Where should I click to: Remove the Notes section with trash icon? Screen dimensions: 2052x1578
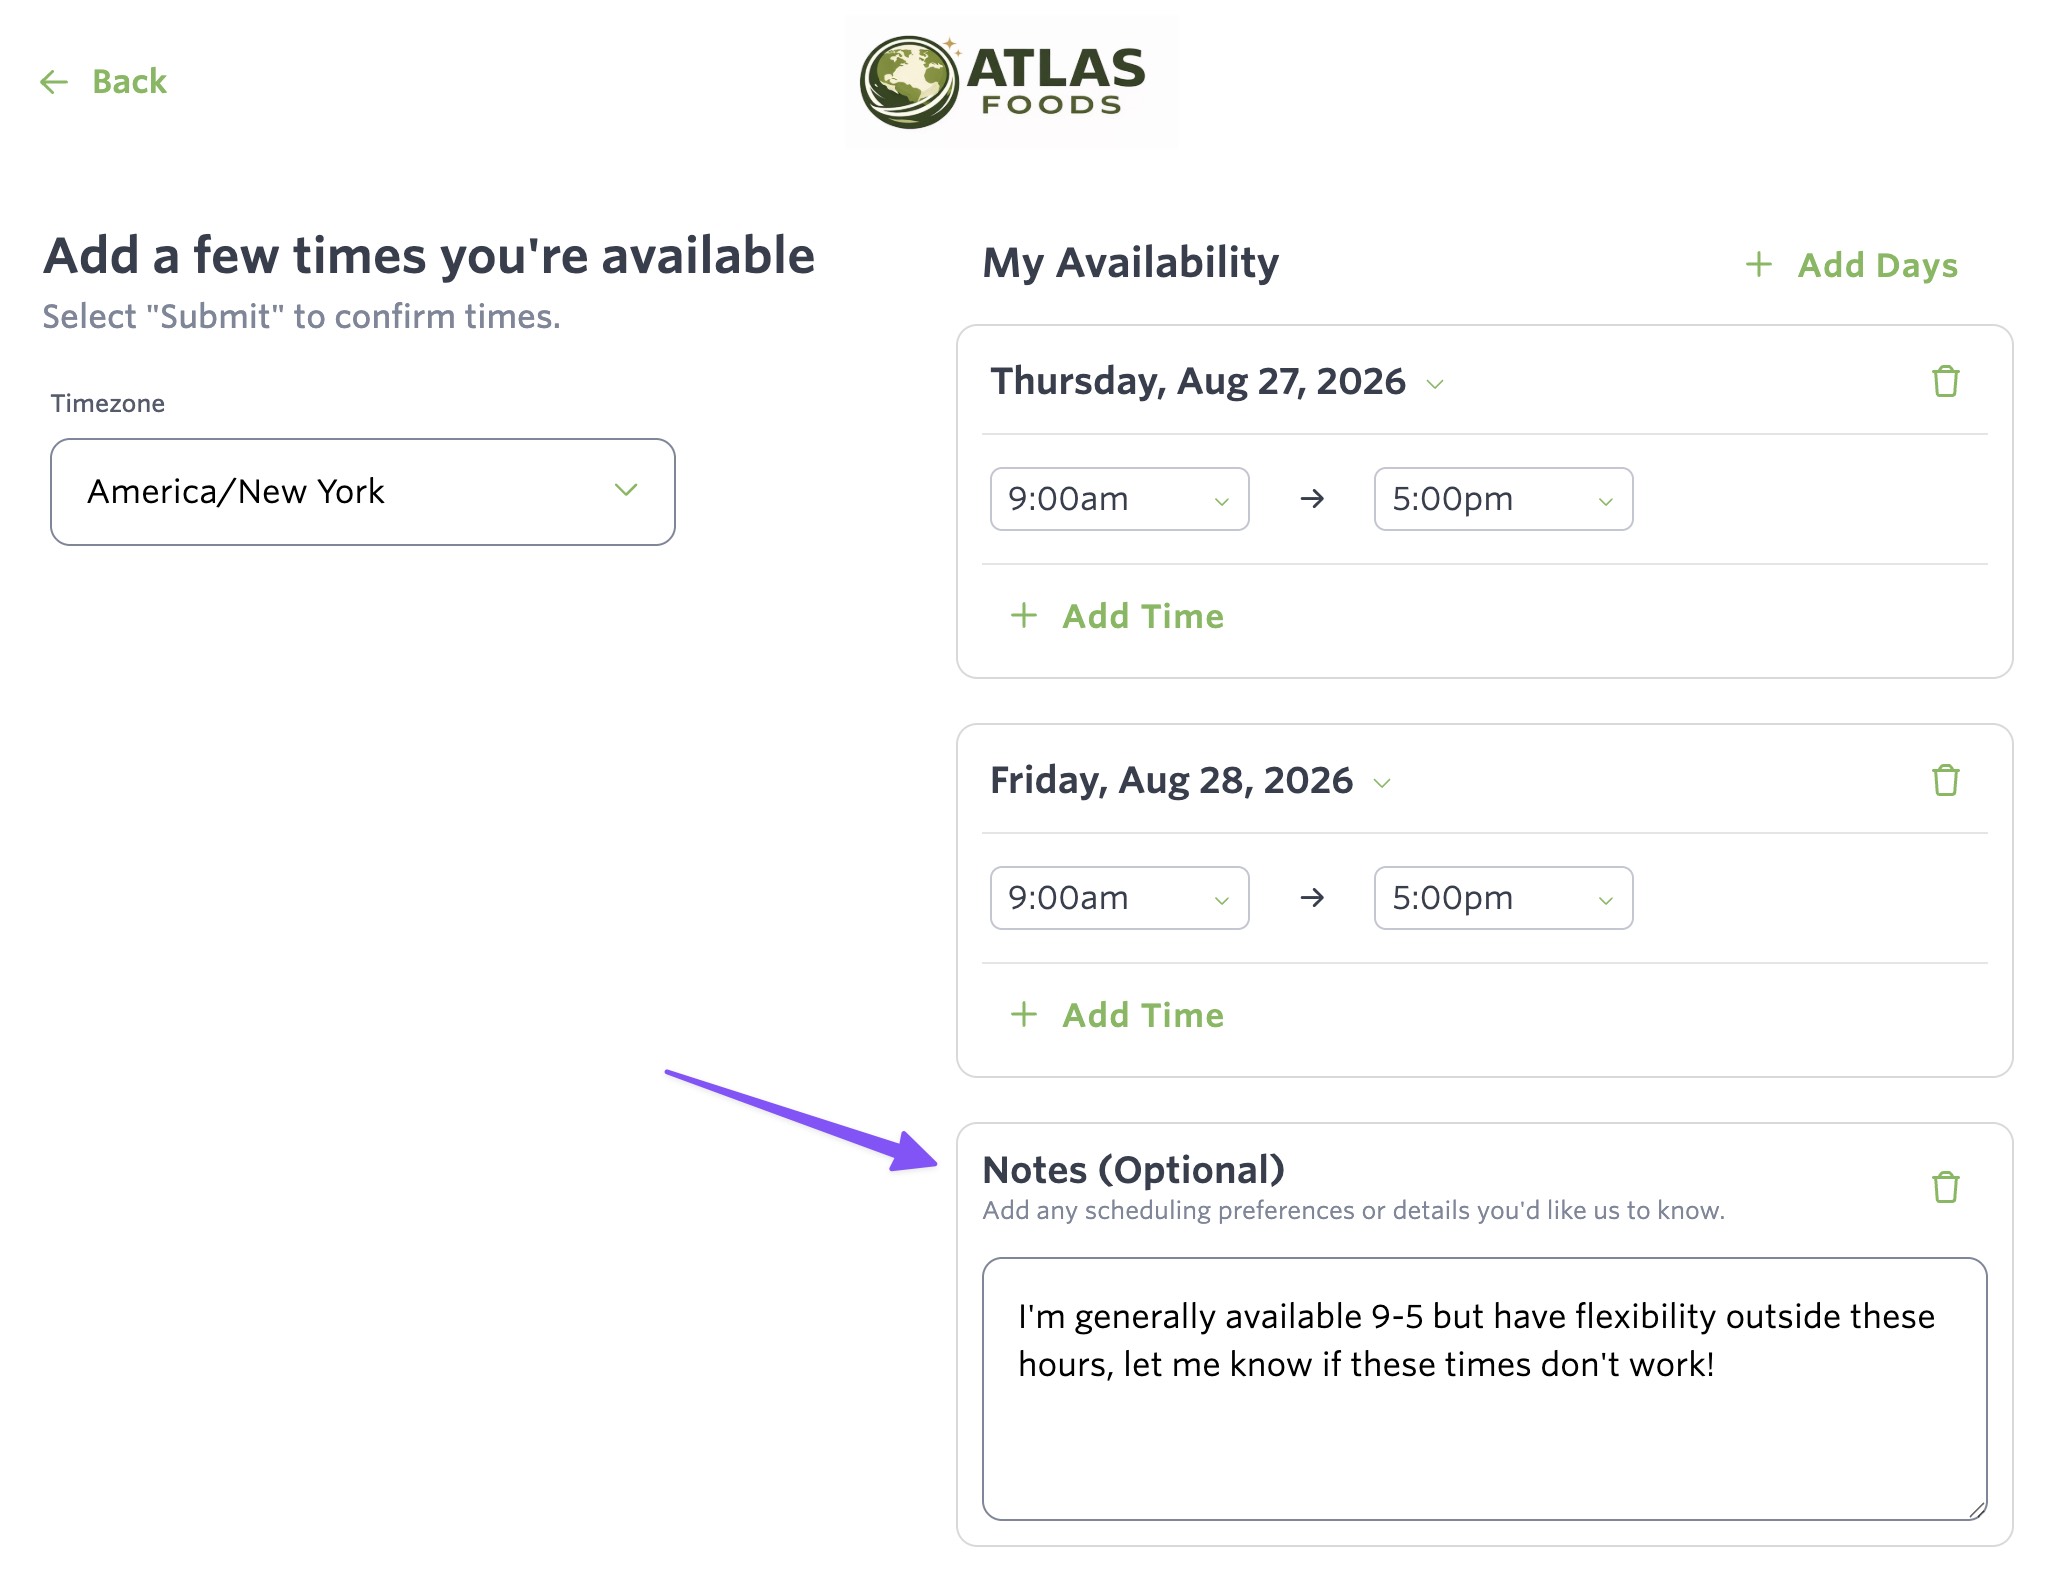(1945, 1187)
